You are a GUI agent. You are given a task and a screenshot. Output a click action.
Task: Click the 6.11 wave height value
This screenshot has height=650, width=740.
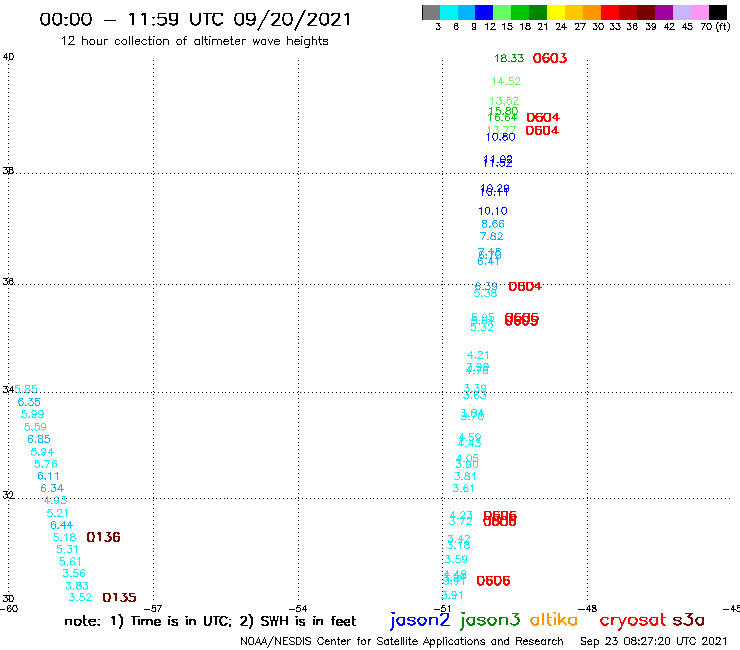[48, 476]
